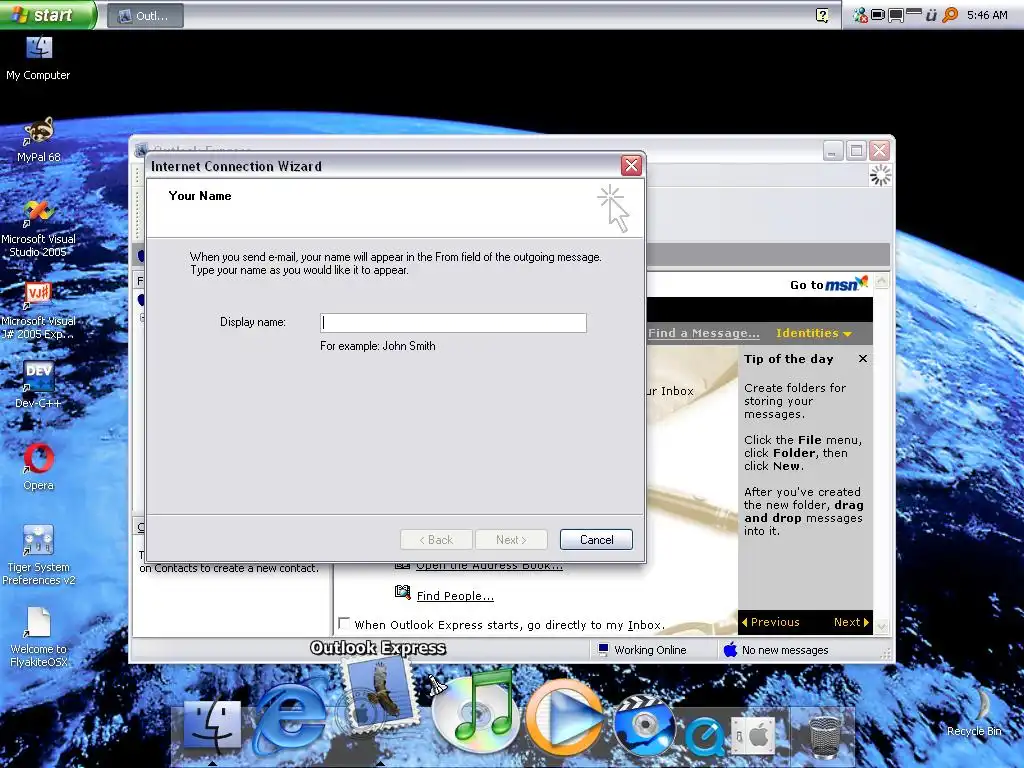The width and height of the screenshot is (1024, 768).
Task: Select Welcome to FlyakiteOSX document icon
Action: tap(39, 637)
